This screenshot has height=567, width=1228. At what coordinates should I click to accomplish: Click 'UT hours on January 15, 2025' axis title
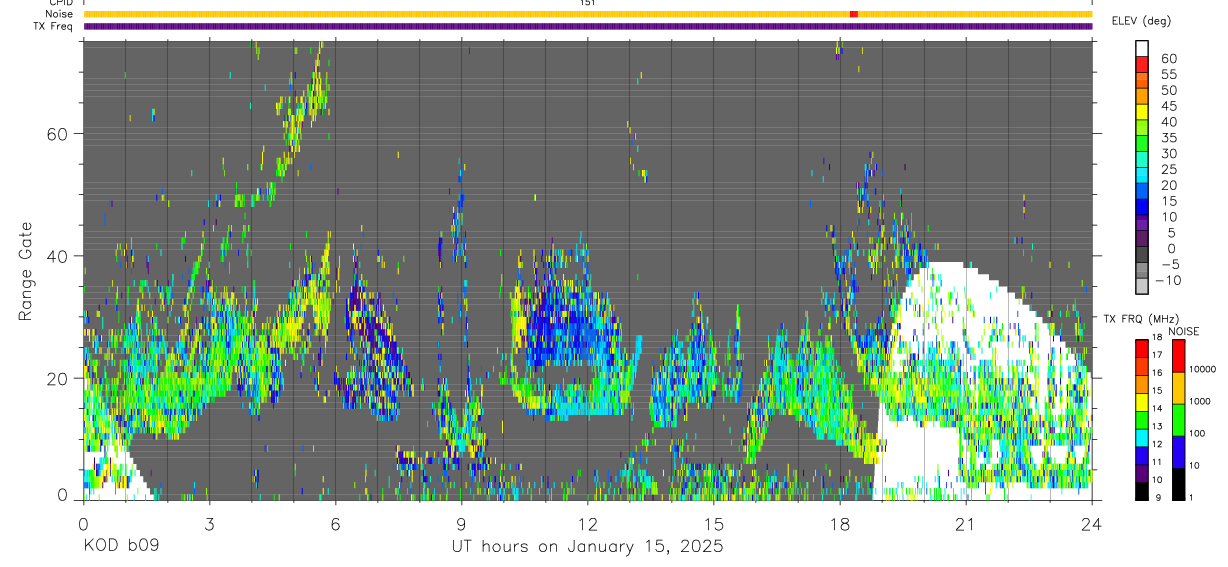tap(586, 547)
